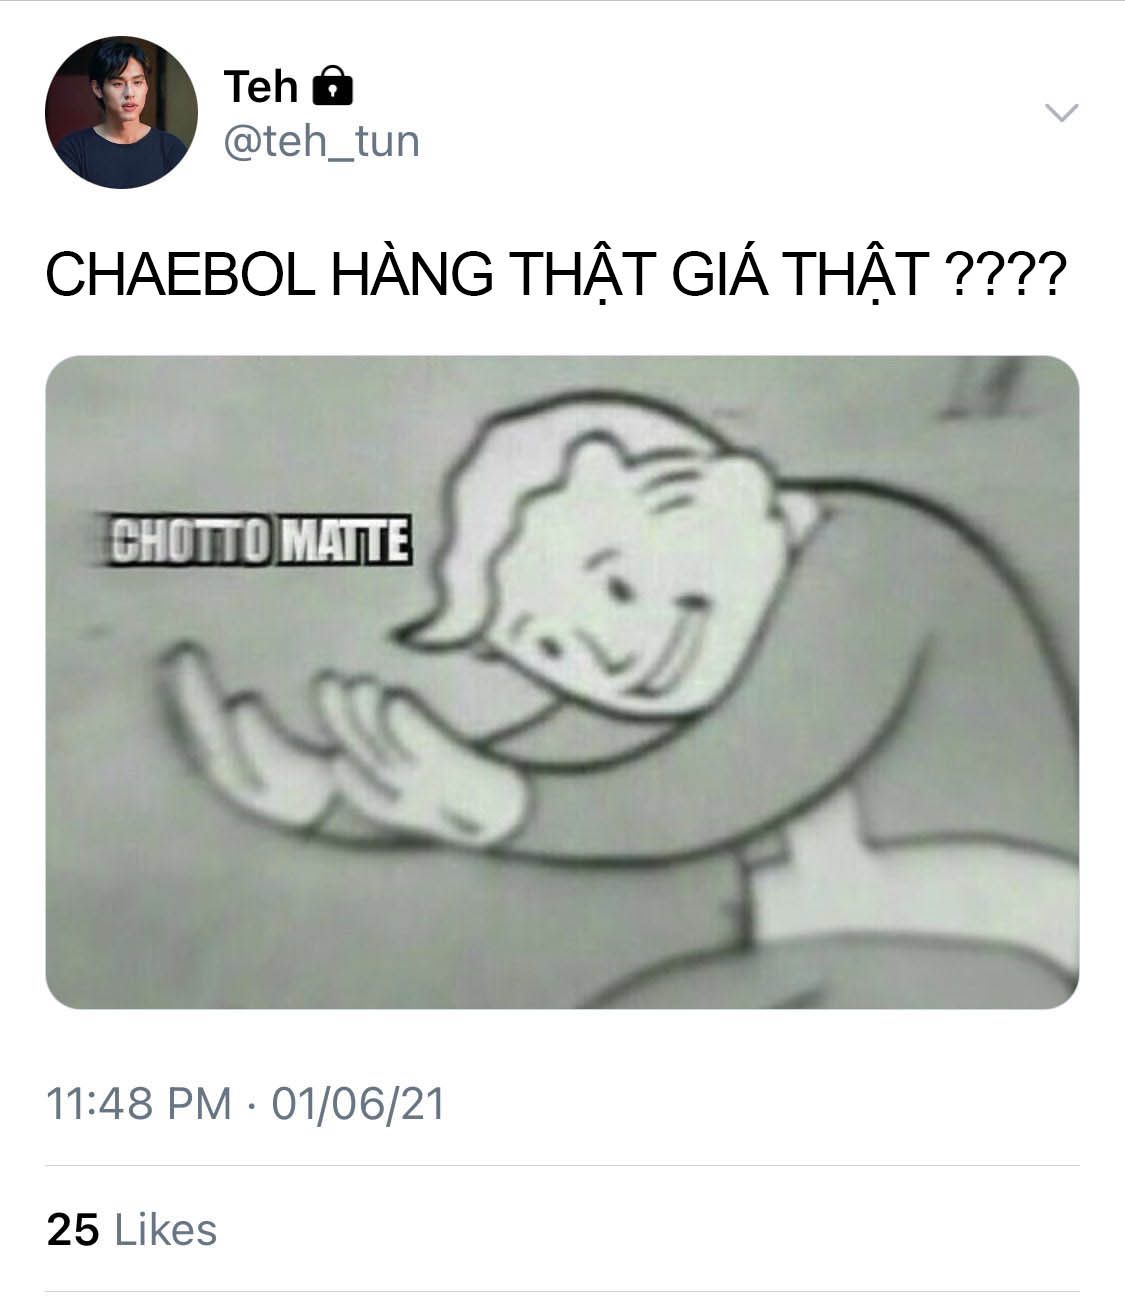Click the display name Teh
This screenshot has height=1315, width=1125.
tap(261, 87)
